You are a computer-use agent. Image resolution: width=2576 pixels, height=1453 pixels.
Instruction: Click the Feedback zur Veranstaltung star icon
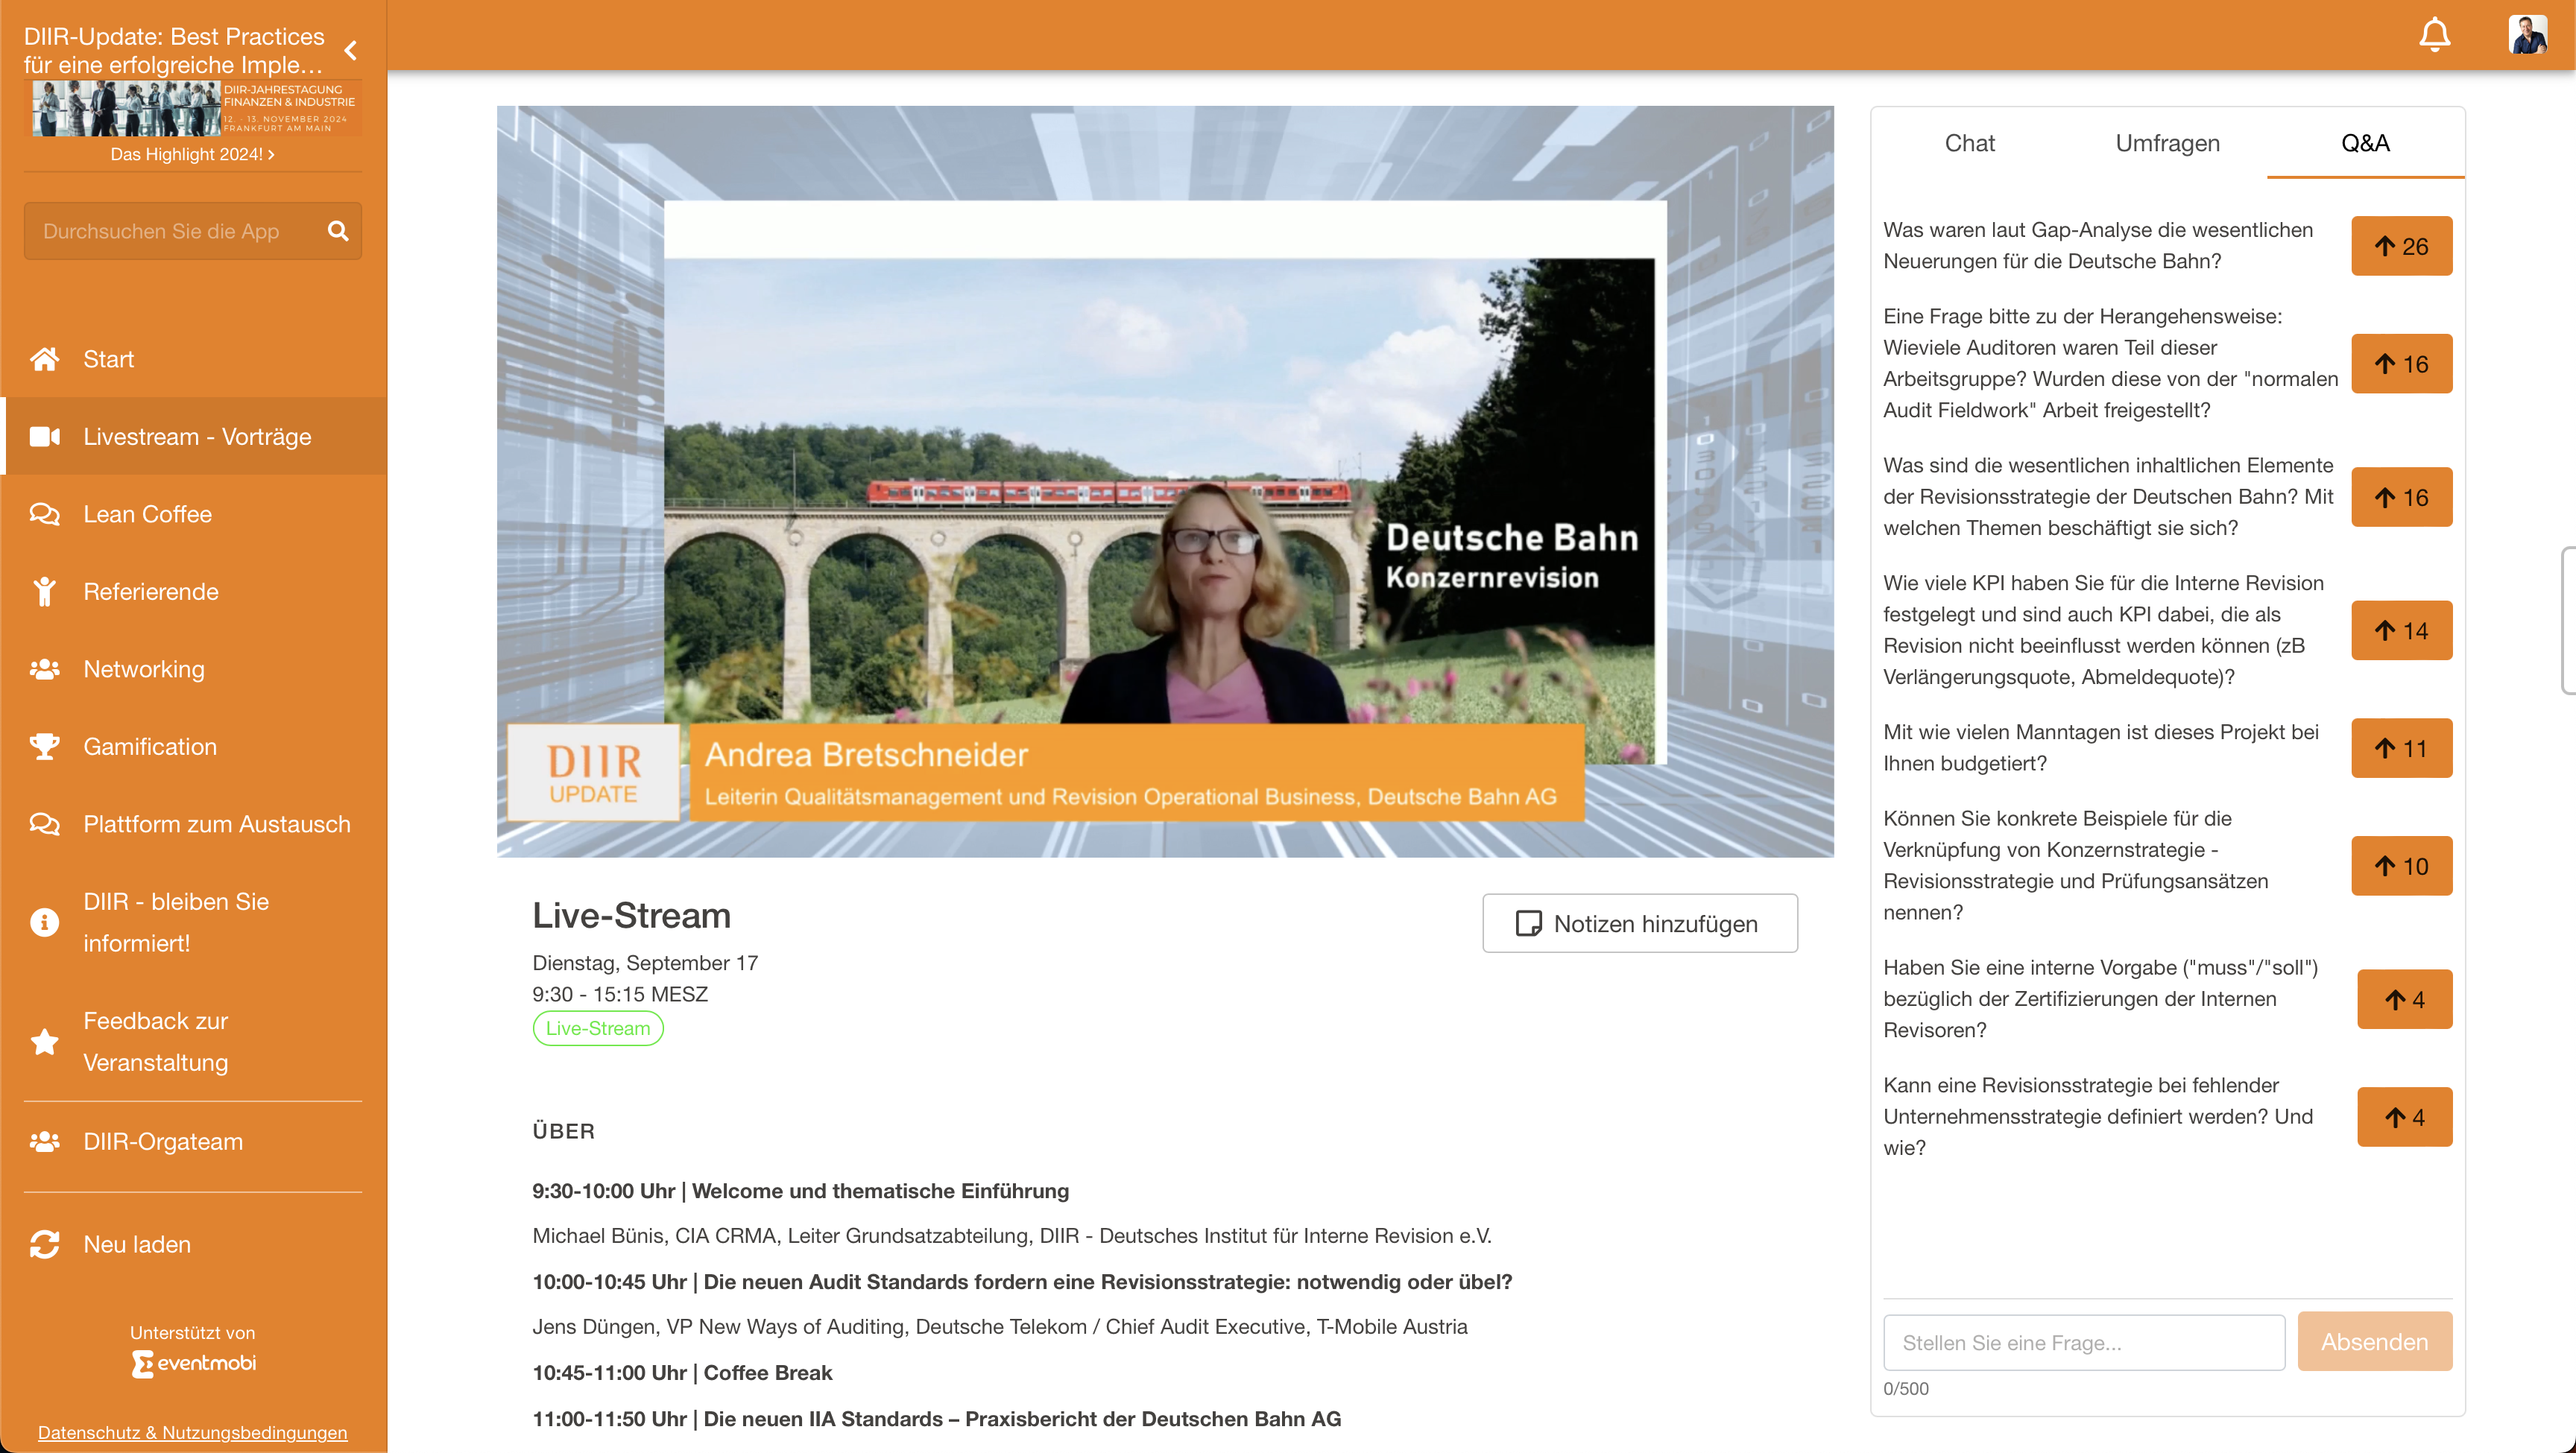45,1041
